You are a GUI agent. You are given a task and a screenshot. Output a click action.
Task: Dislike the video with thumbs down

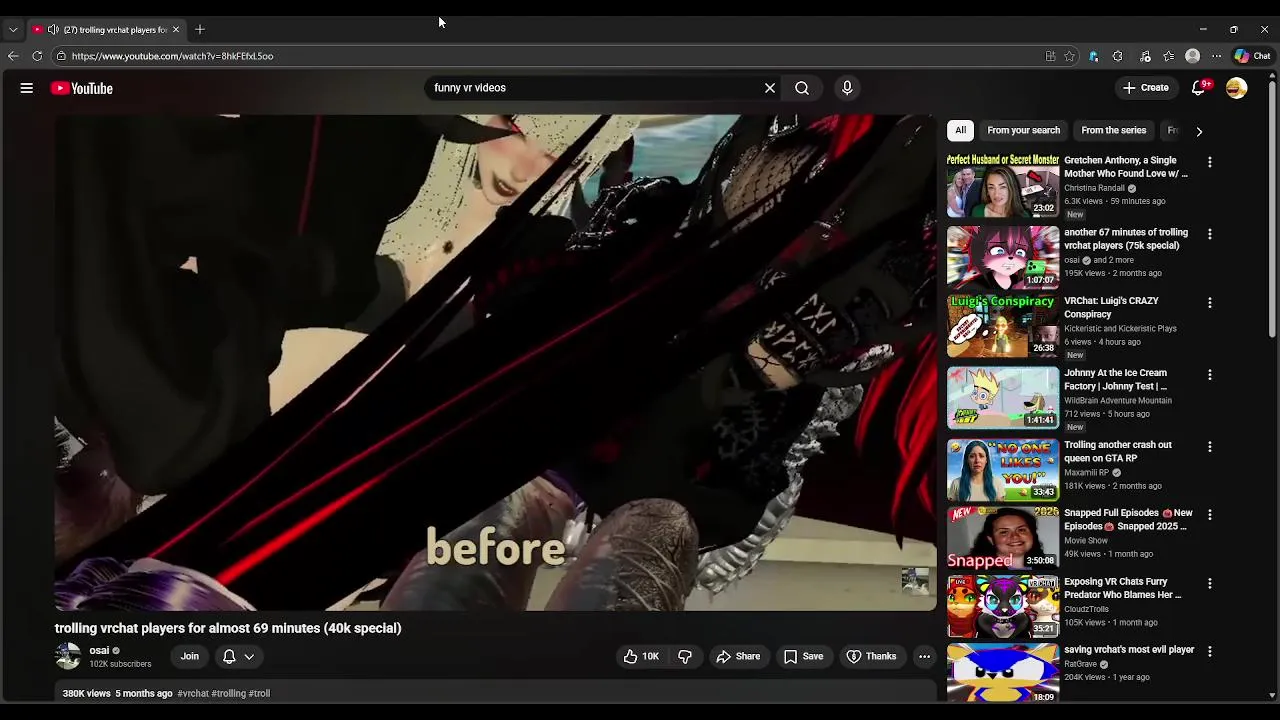pos(685,656)
